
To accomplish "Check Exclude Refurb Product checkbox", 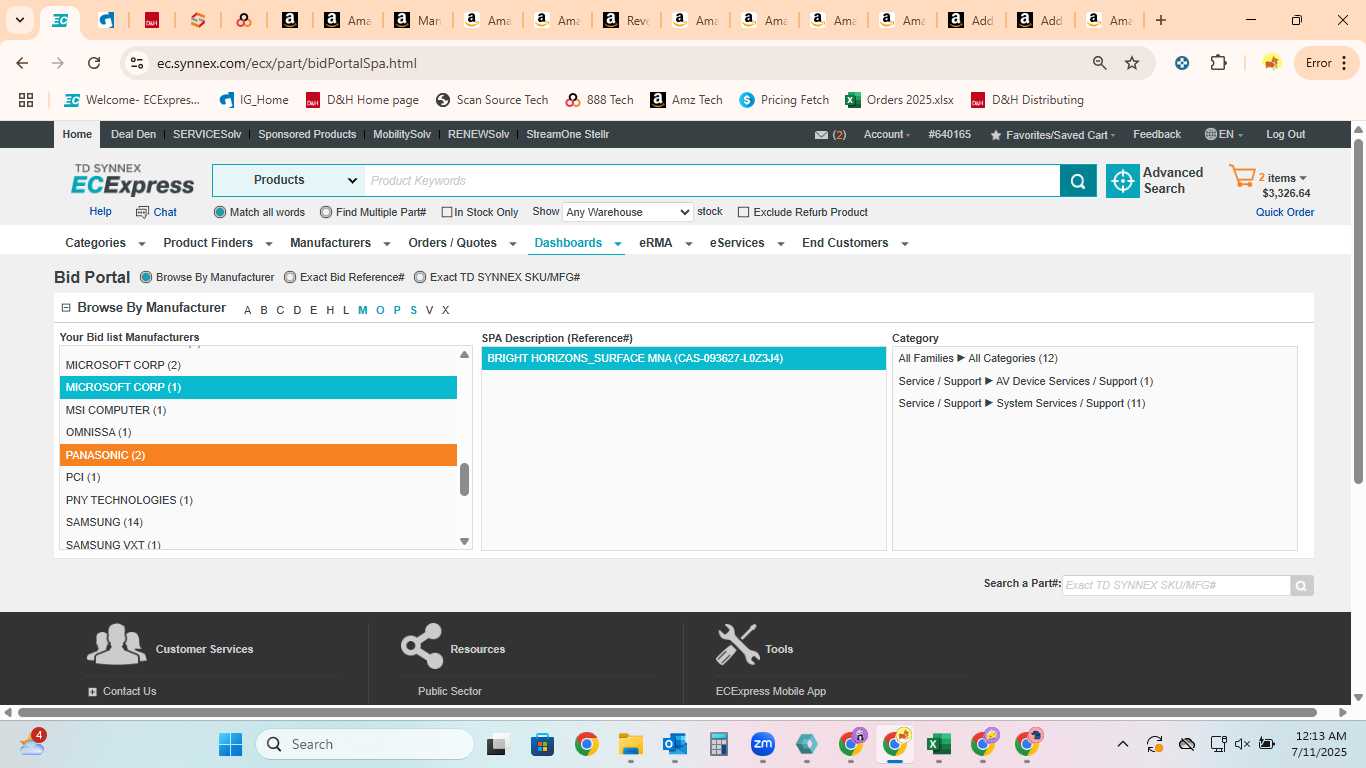I will click(743, 212).
